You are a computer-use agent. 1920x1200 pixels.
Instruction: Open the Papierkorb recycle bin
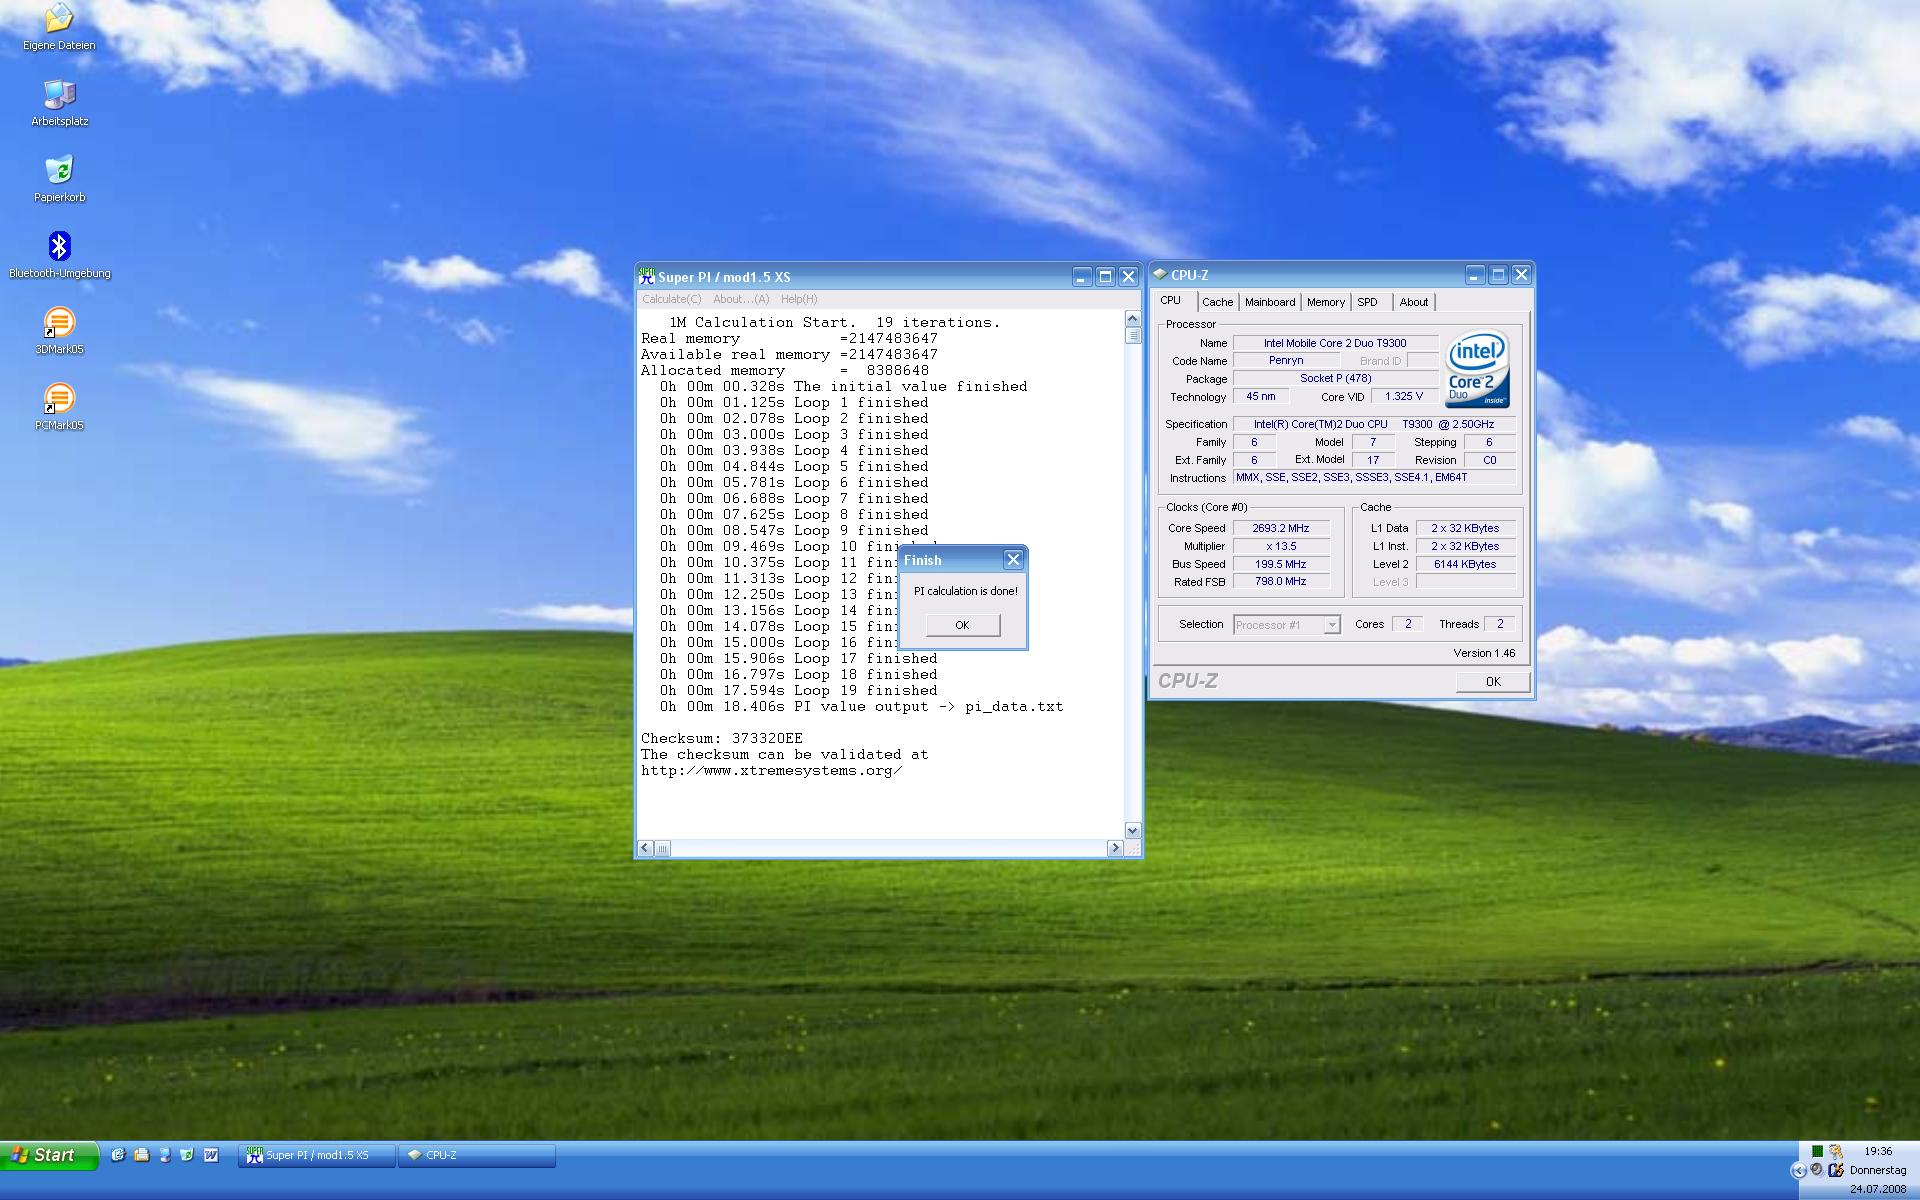(59, 171)
